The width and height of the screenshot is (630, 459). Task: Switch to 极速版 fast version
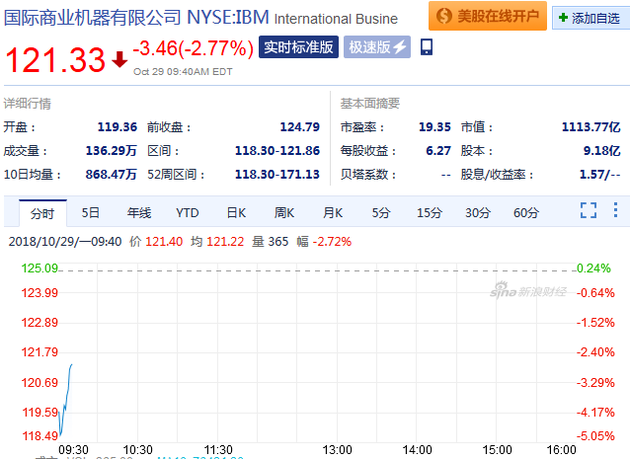[377, 47]
